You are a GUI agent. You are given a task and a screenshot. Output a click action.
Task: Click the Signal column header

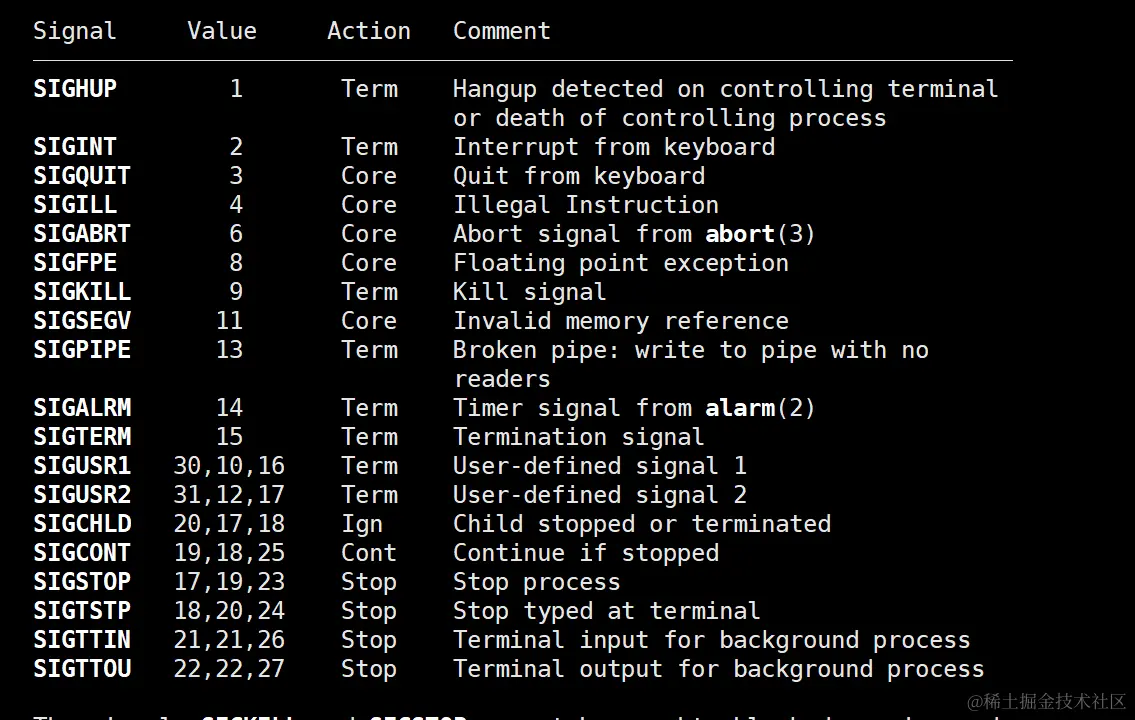pos(75,31)
